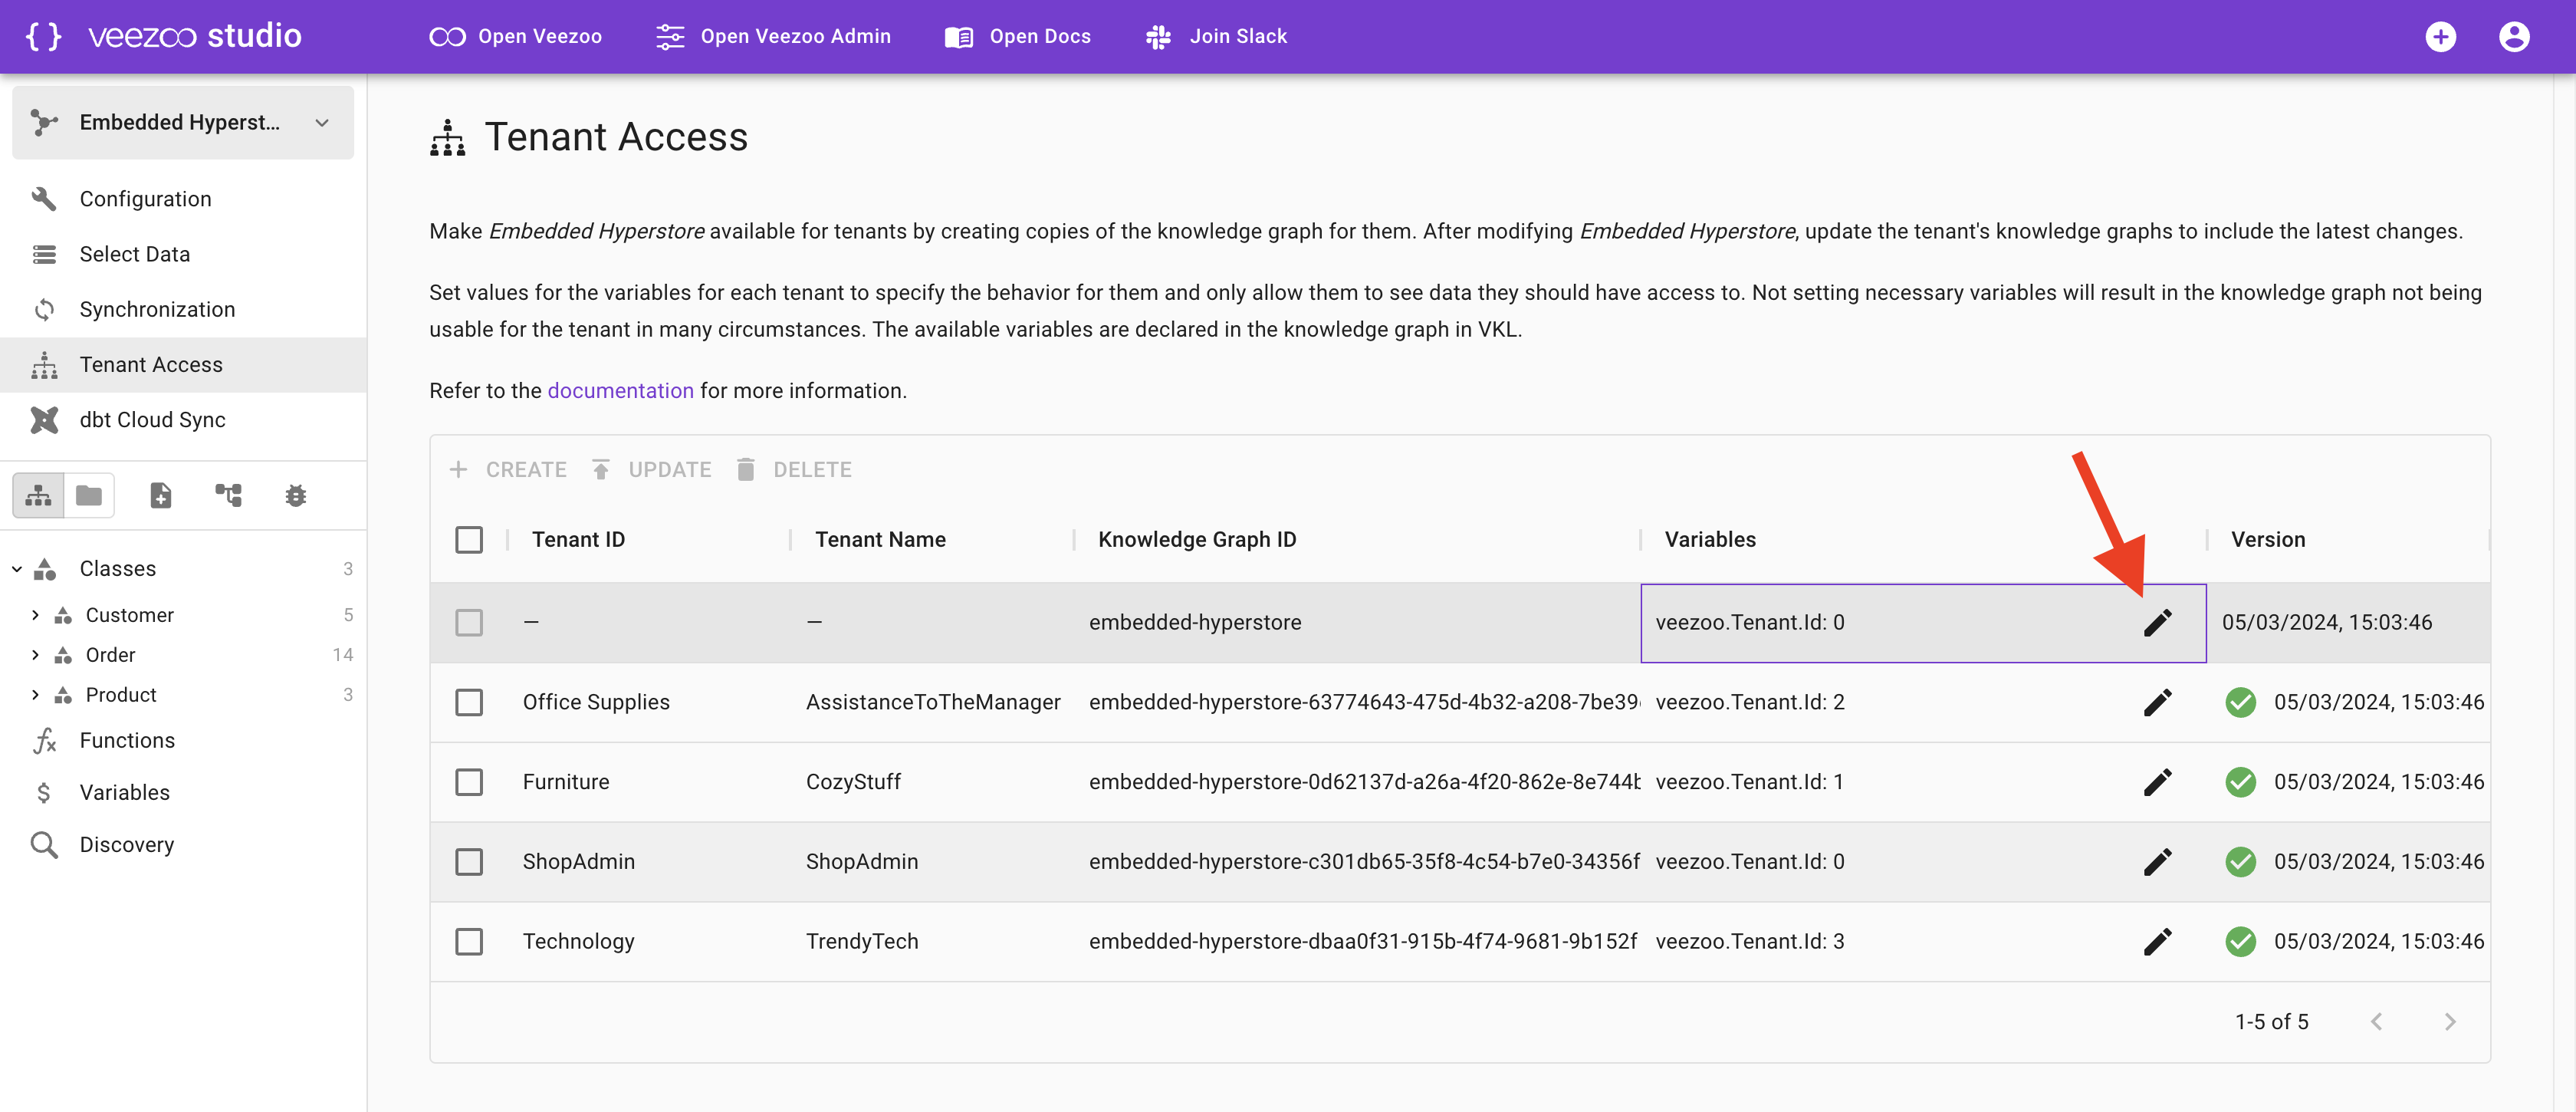2576x1112 pixels.
Task: Open the documentation link
Action: pyautogui.click(x=620, y=391)
